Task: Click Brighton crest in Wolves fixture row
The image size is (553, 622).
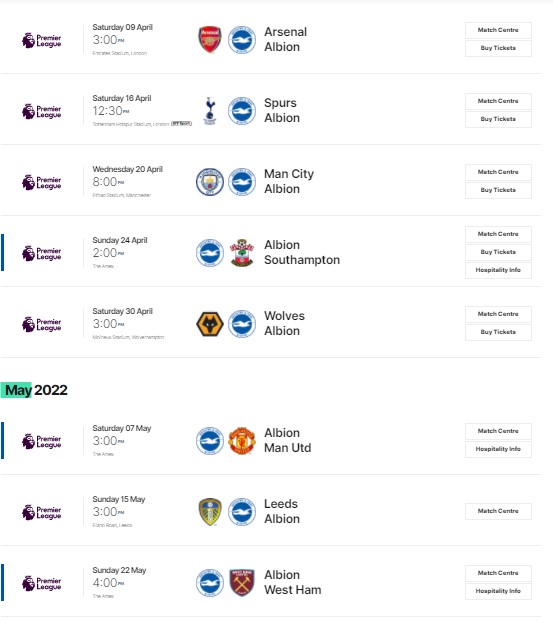Action: 242,324
